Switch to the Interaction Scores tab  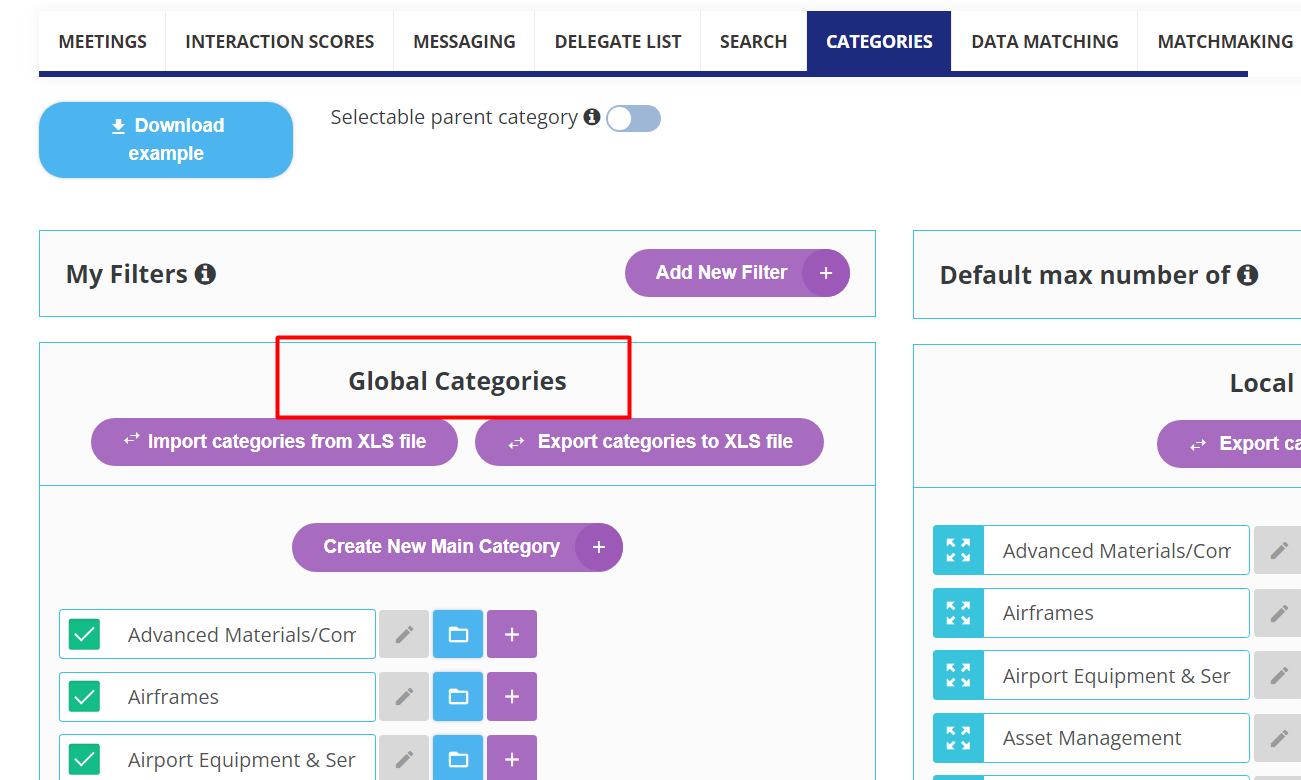[279, 42]
